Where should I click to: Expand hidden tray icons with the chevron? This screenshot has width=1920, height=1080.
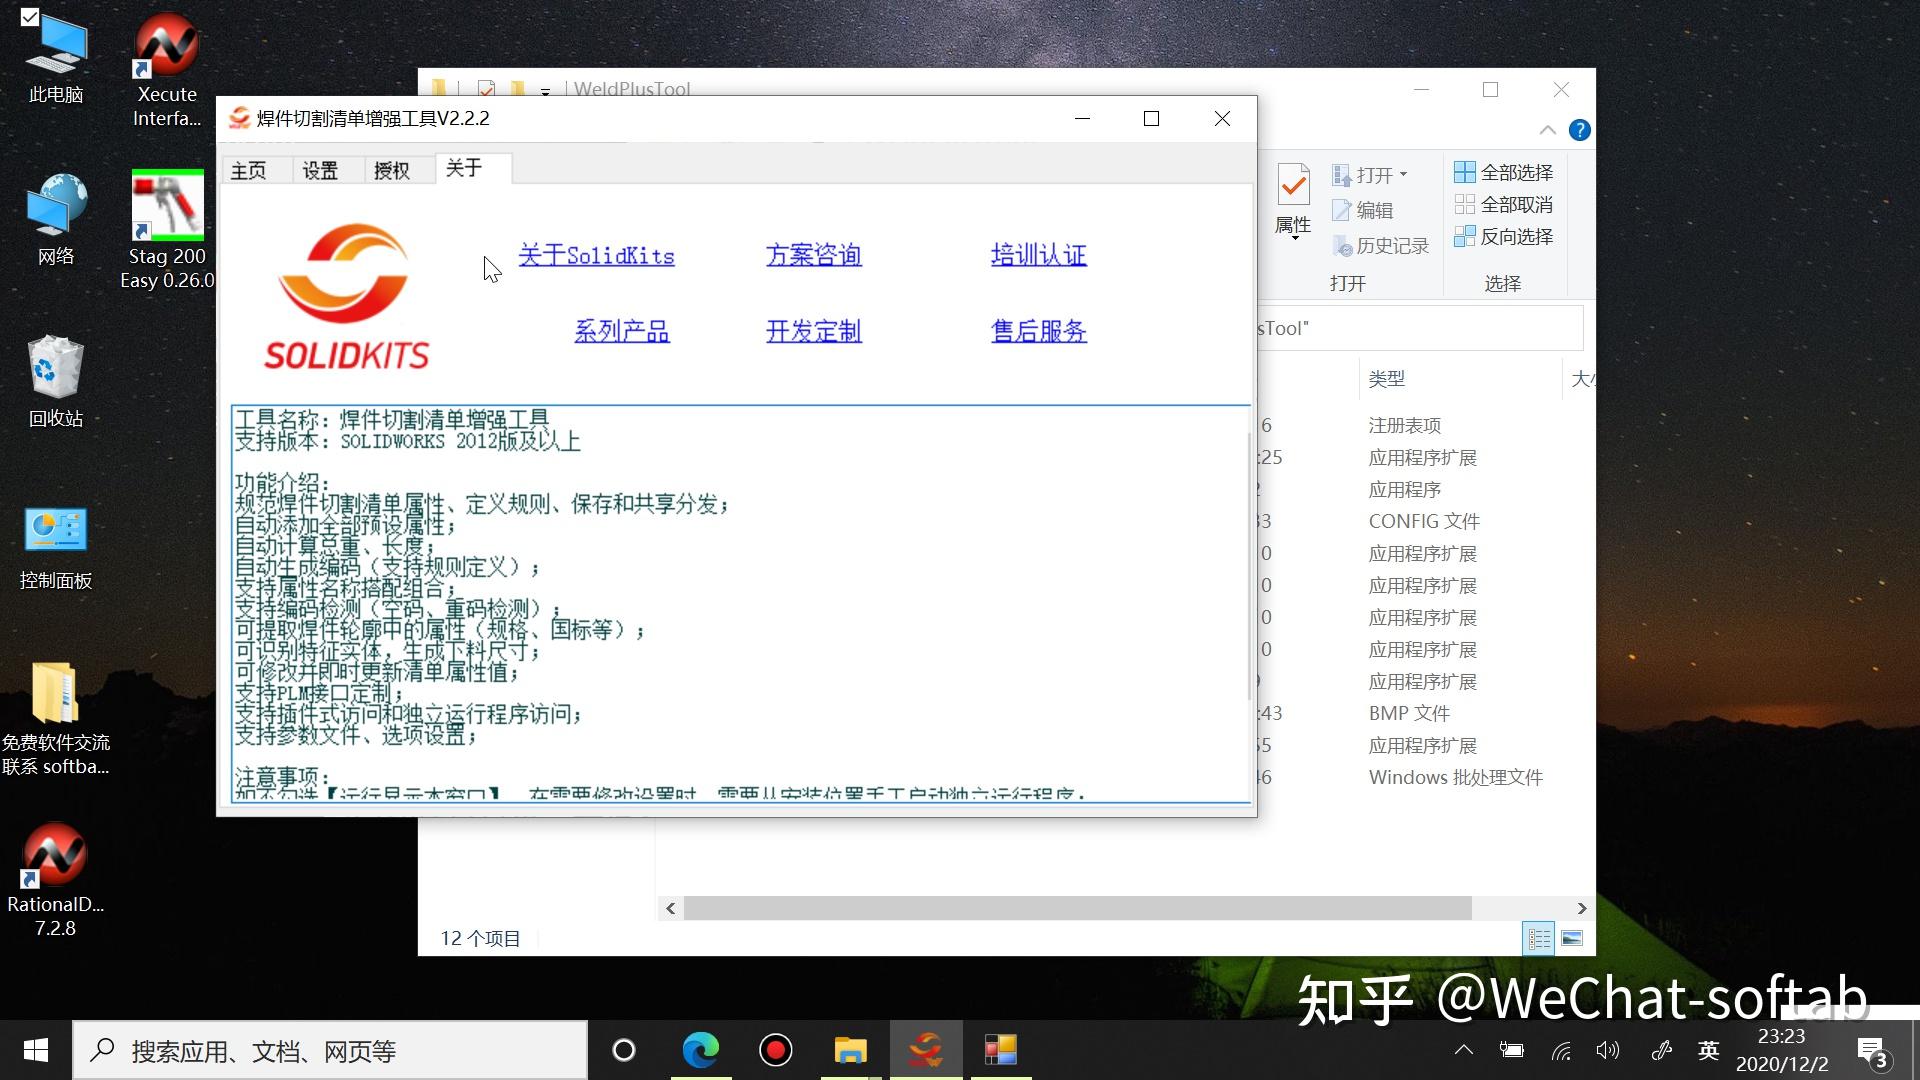tap(1463, 1050)
